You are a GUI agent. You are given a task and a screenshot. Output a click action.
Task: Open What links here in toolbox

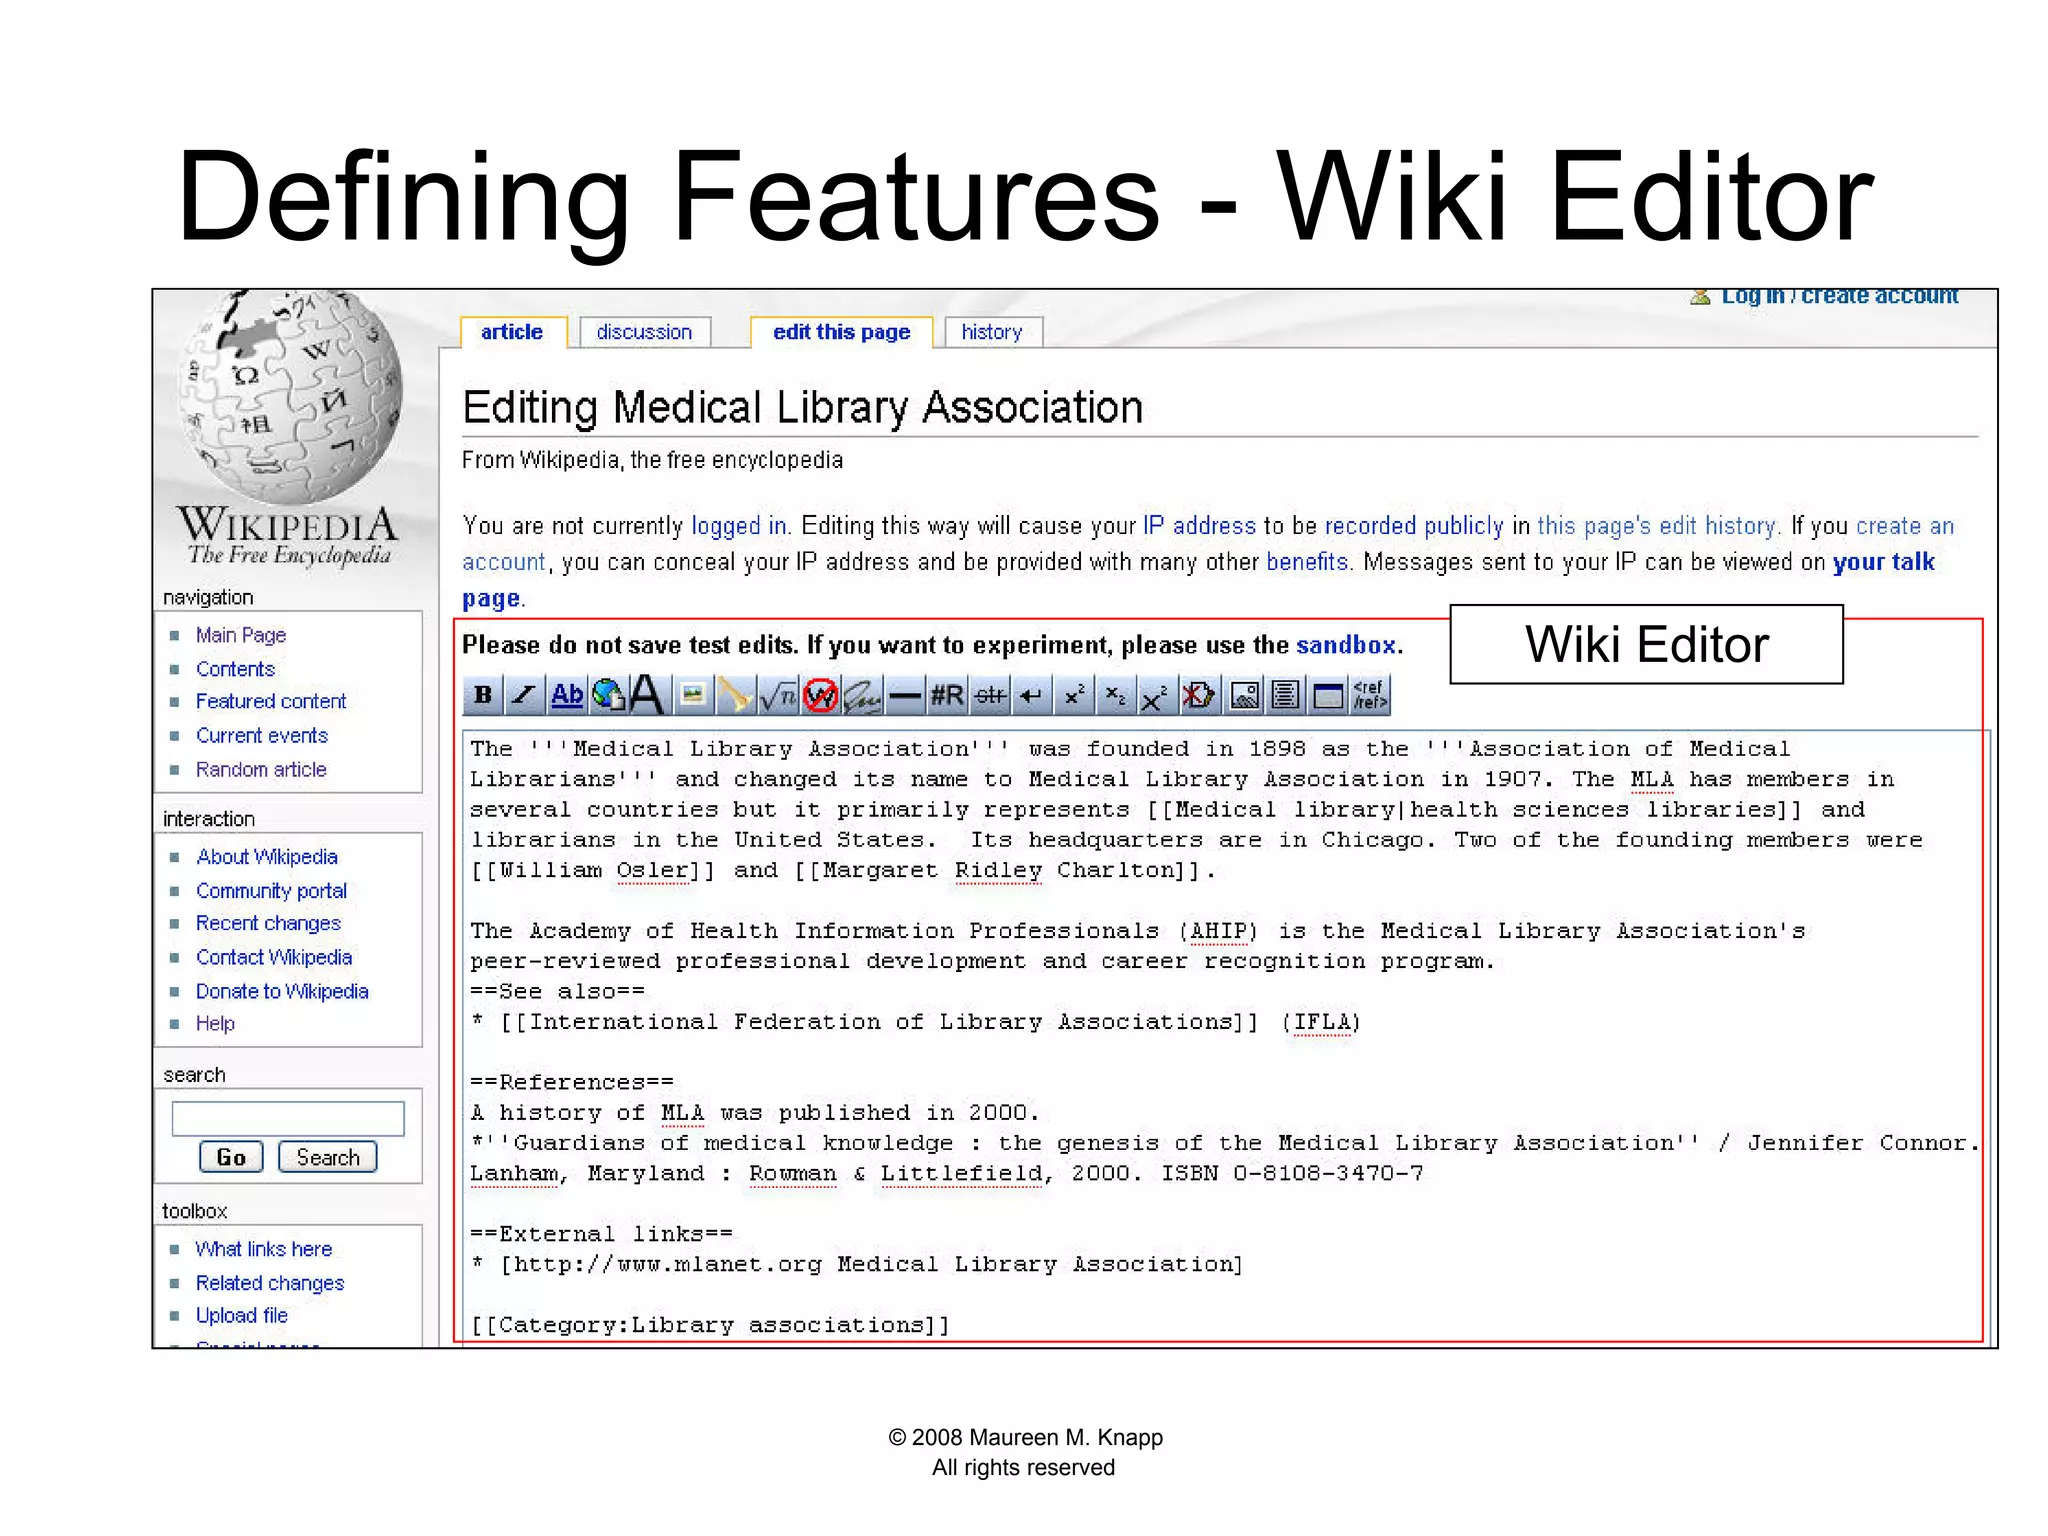tap(264, 1249)
